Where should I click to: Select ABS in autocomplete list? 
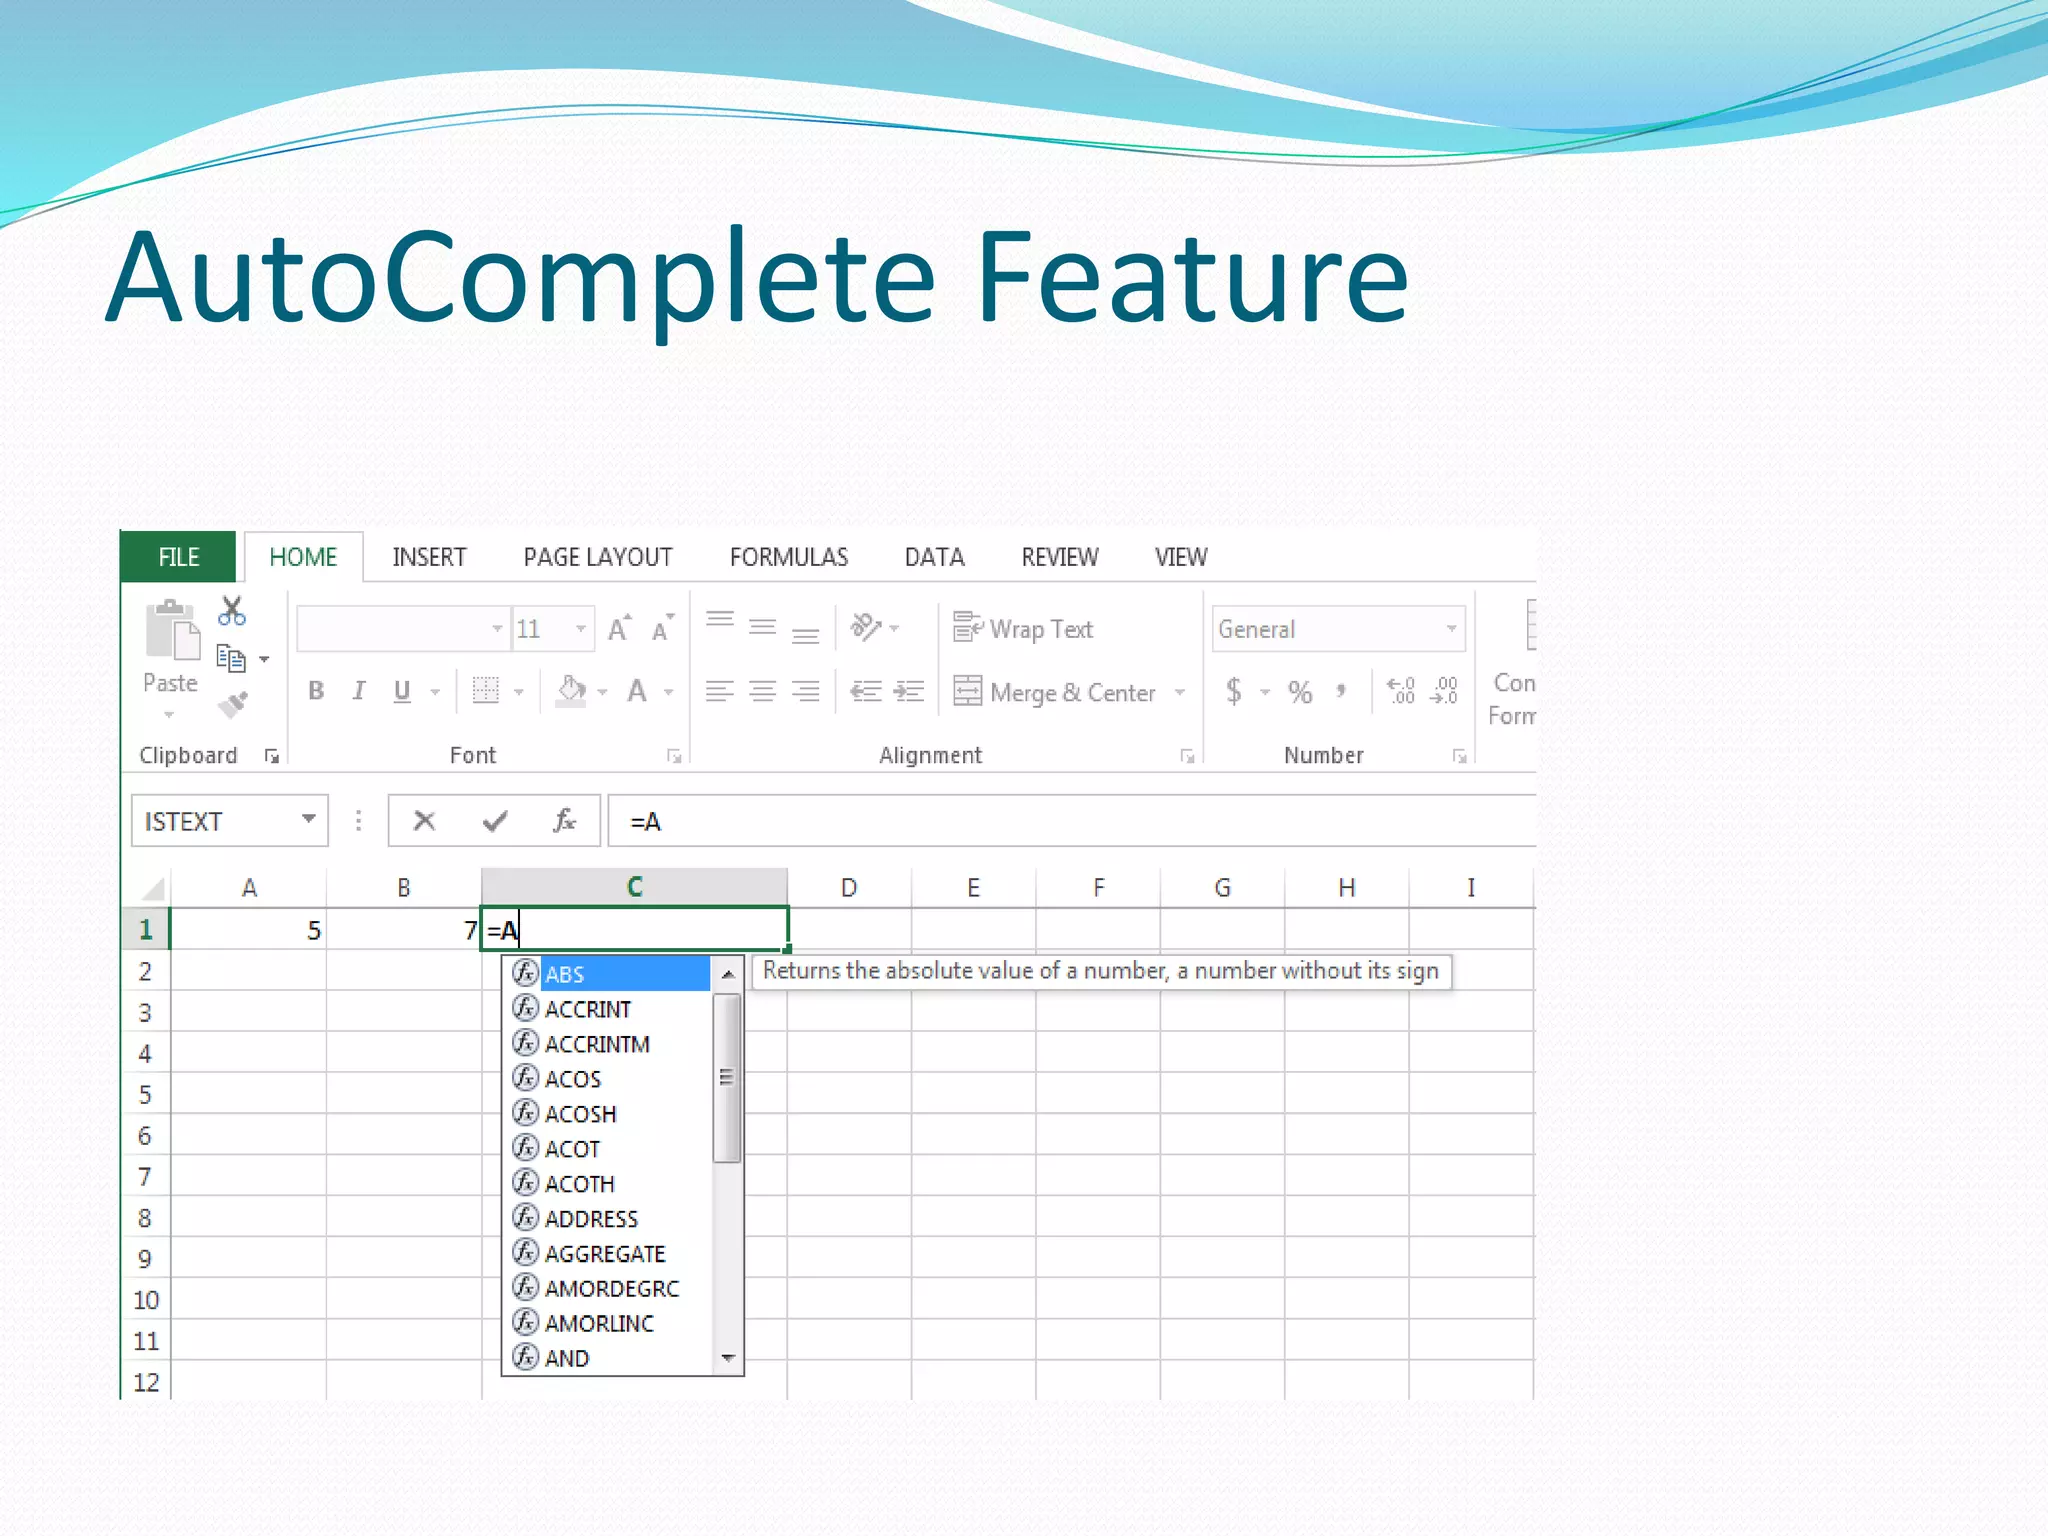[x=610, y=974]
